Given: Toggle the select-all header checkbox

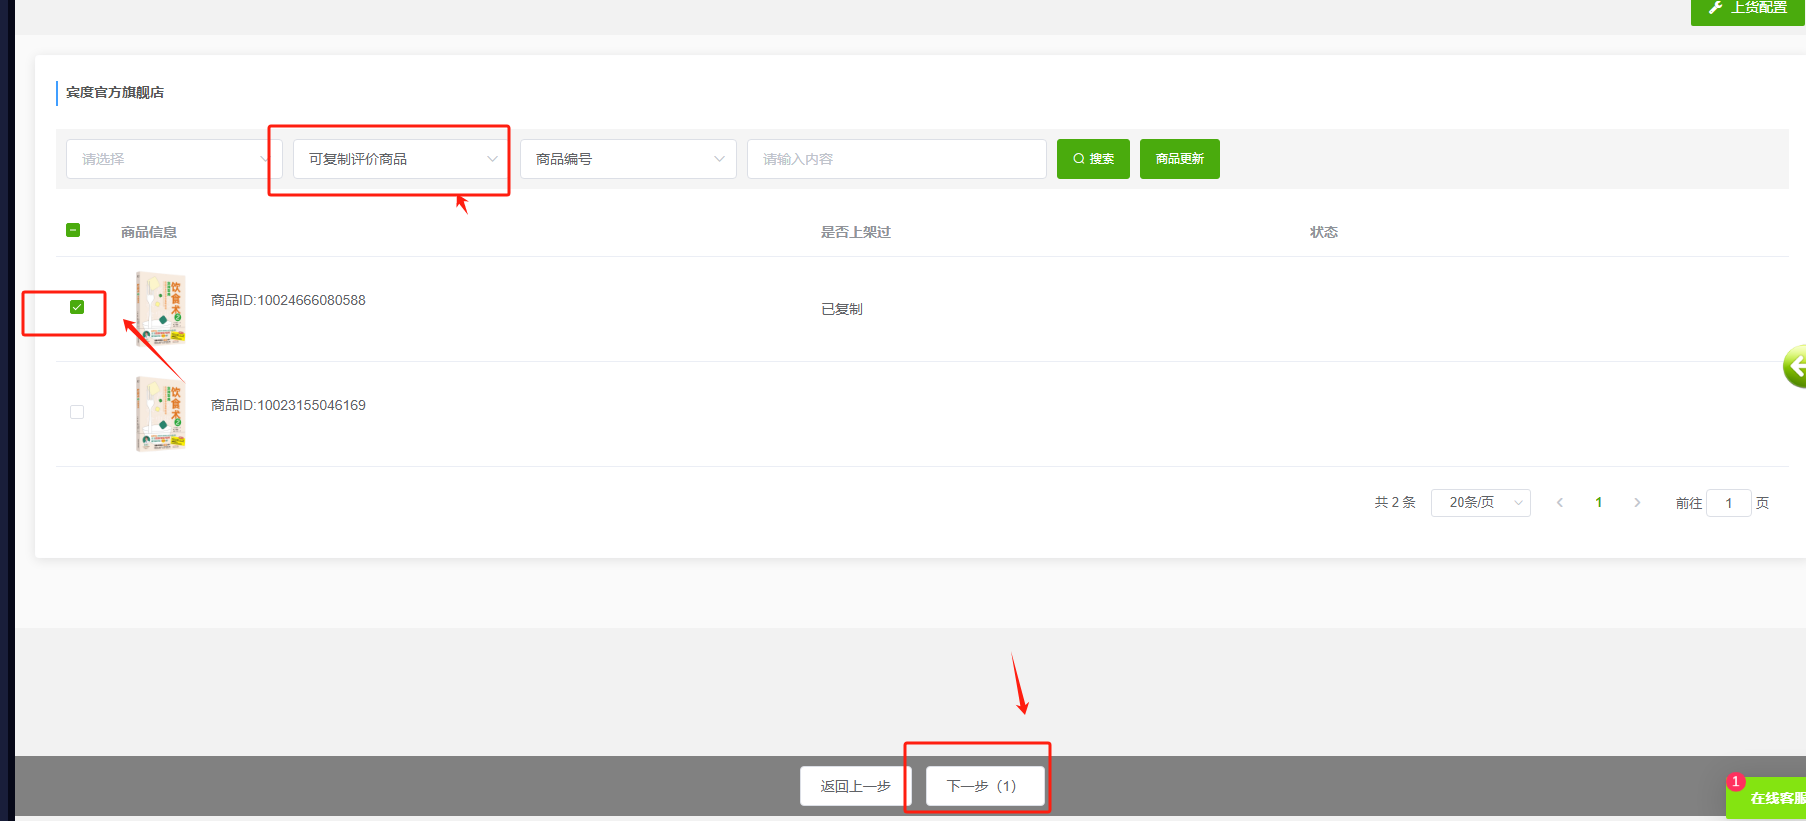Looking at the screenshot, I should 73,230.
